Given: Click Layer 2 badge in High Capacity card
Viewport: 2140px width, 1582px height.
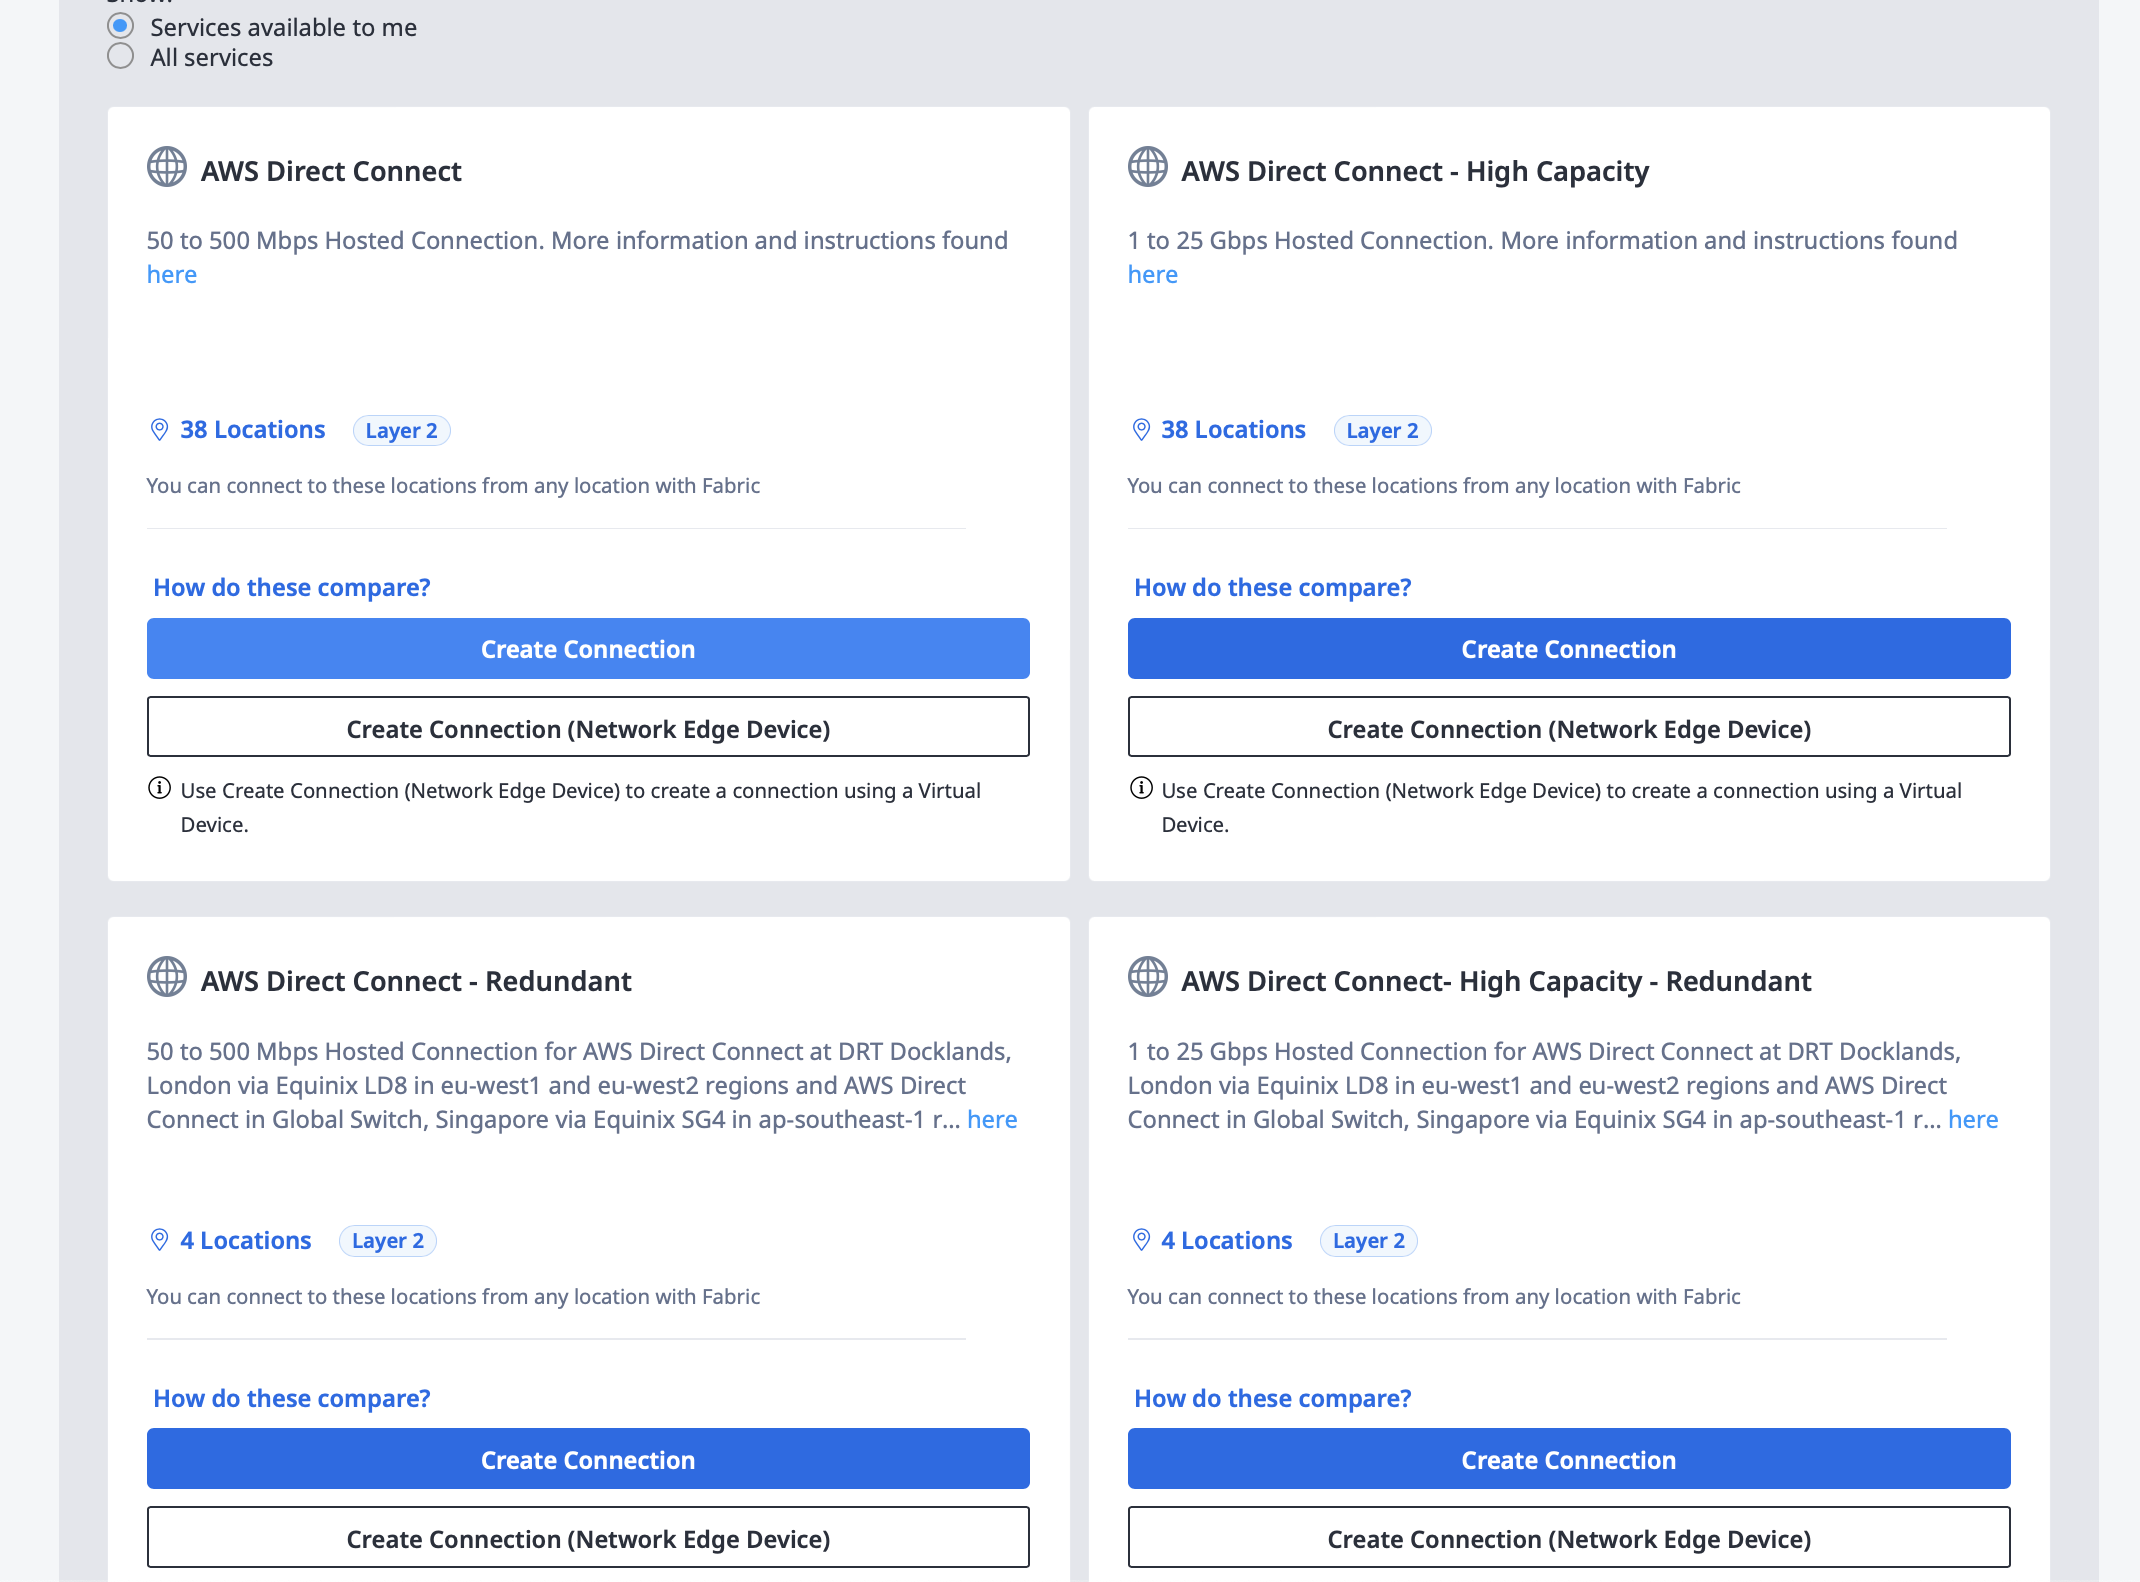Looking at the screenshot, I should coord(1383,431).
